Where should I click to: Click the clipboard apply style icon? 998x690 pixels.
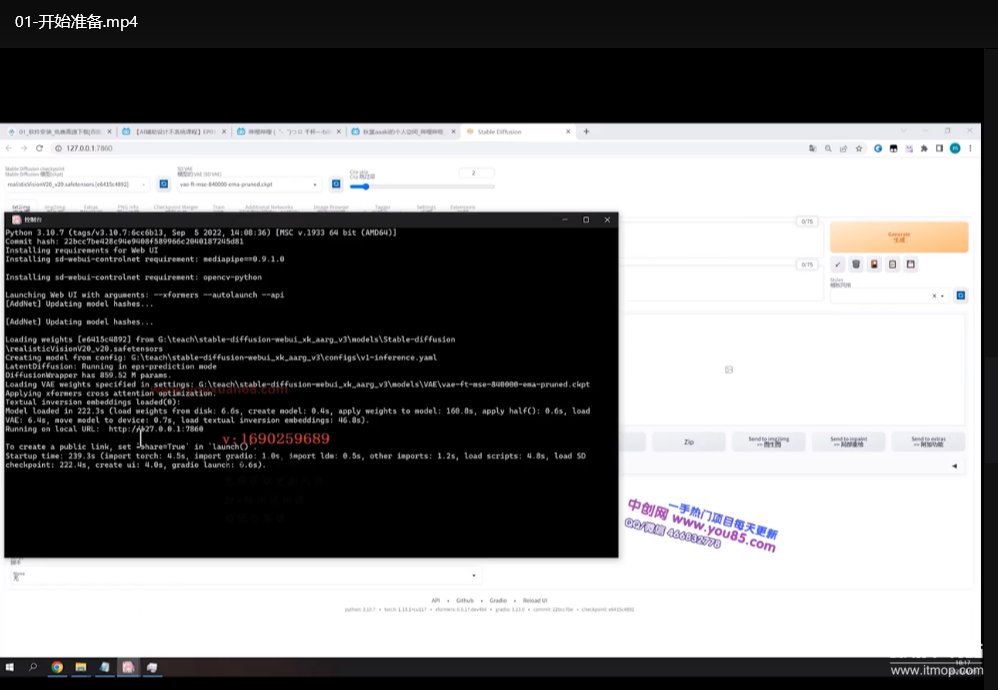coord(892,265)
